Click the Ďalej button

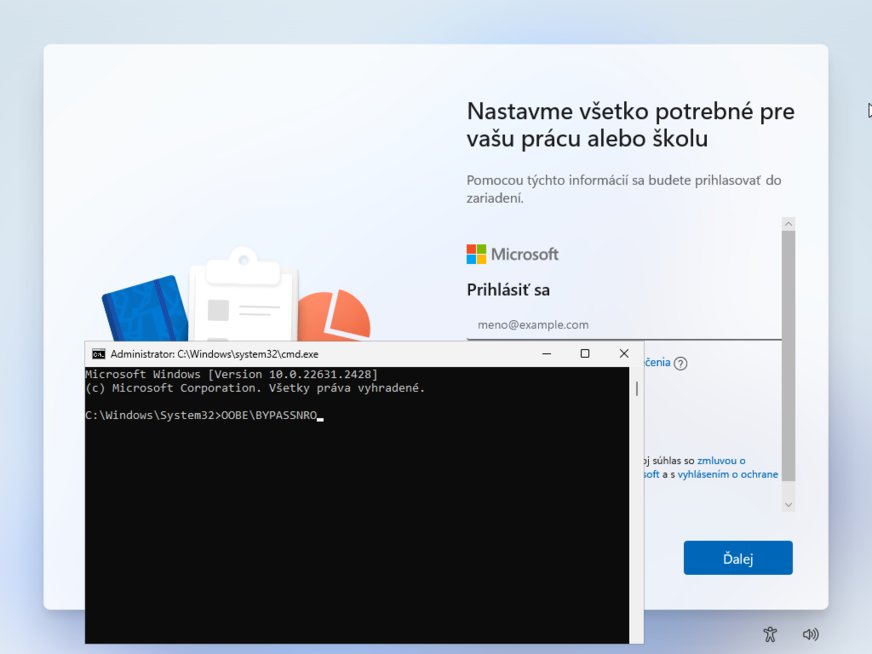pos(738,558)
